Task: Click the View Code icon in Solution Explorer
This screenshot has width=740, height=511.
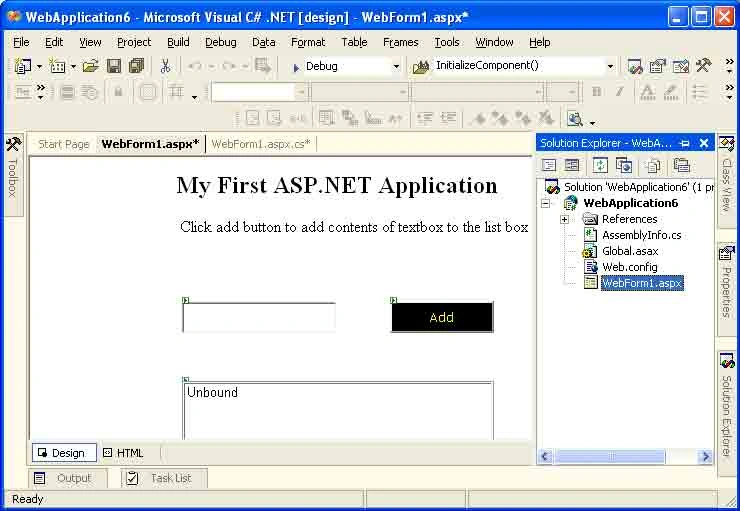Action: [549, 165]
